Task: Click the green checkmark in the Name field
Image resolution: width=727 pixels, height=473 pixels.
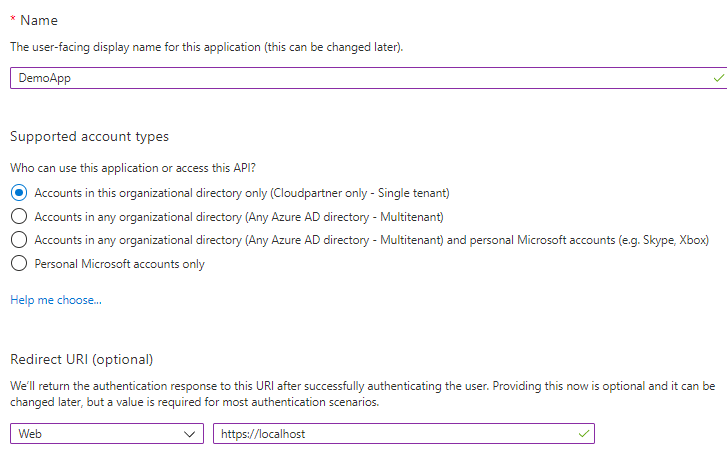Action: tap(718, 78)
